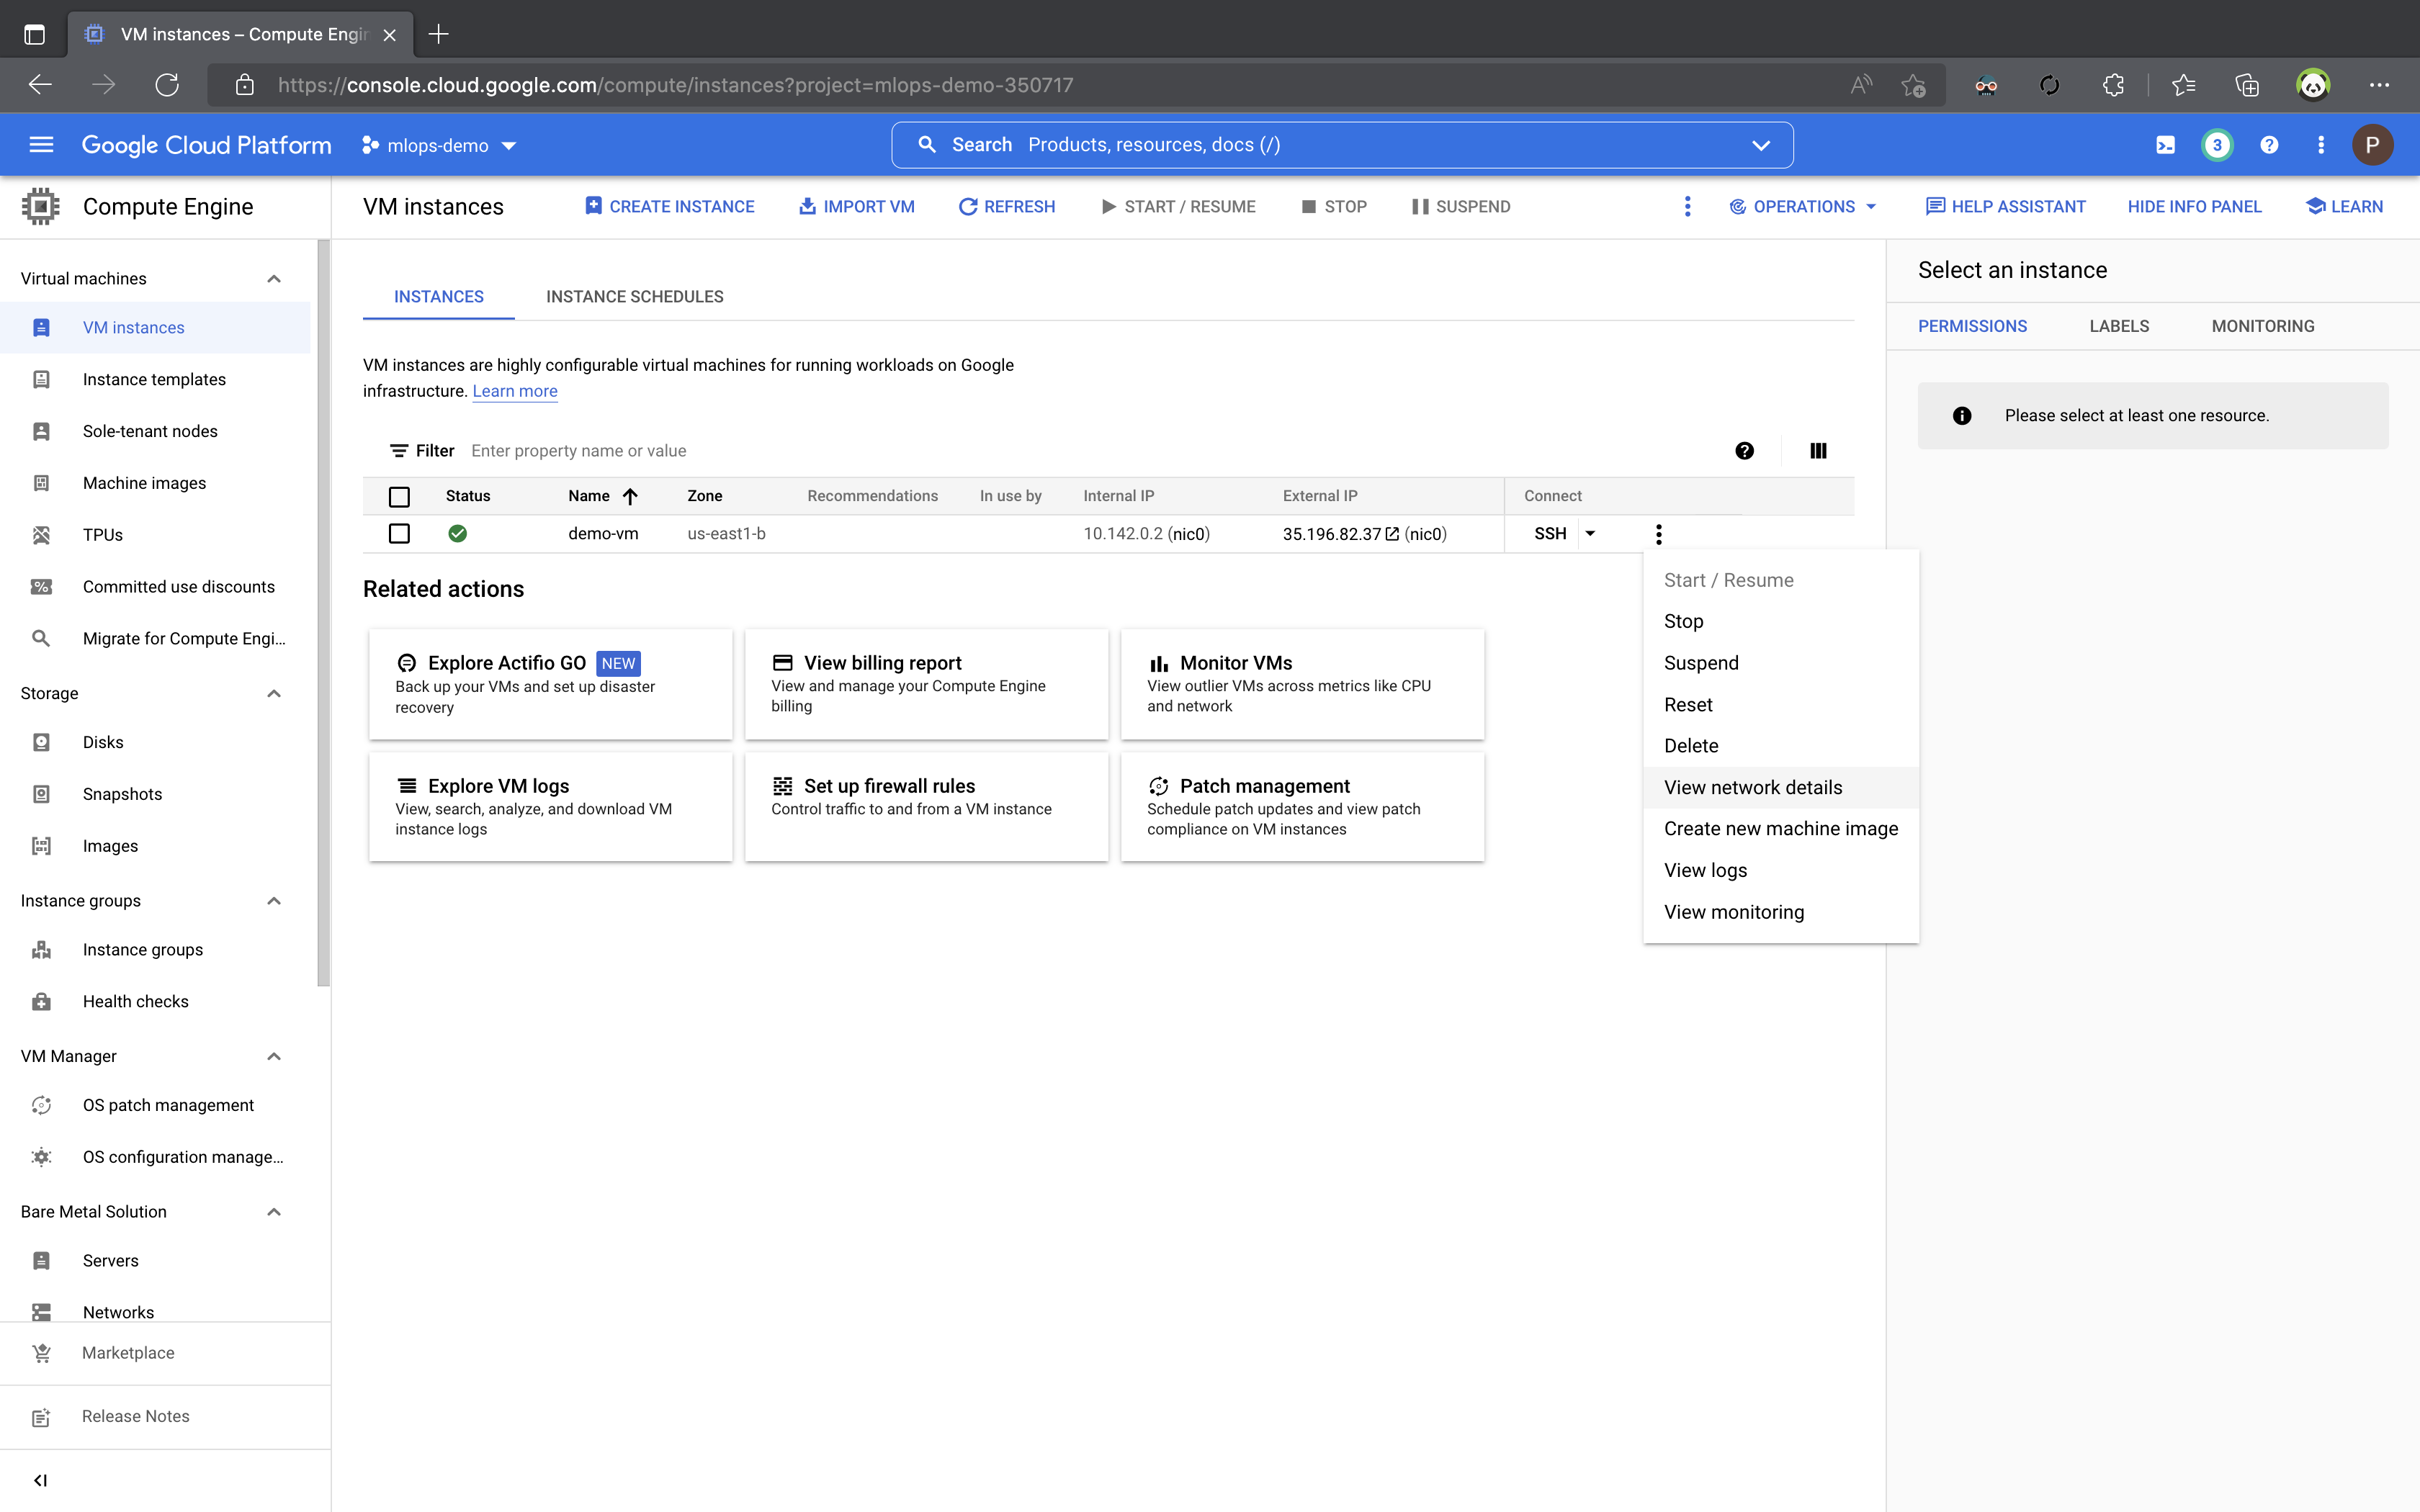Choose Stop from the context menu
This screenshot has height=1512, width=2420.
[1780, 621]
